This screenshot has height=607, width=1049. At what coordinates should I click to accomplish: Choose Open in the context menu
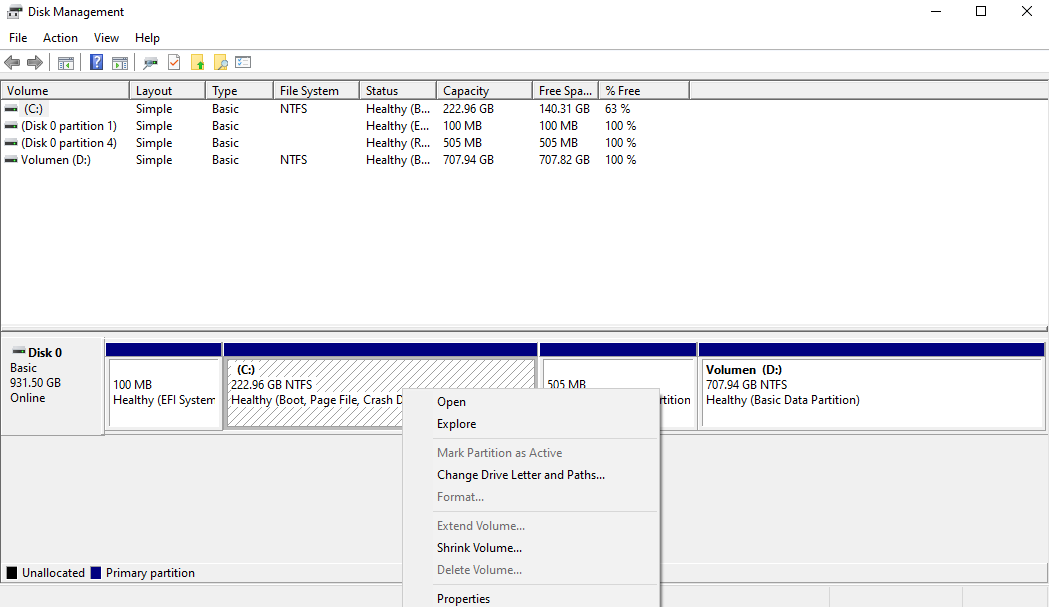(x=531, y=402)
